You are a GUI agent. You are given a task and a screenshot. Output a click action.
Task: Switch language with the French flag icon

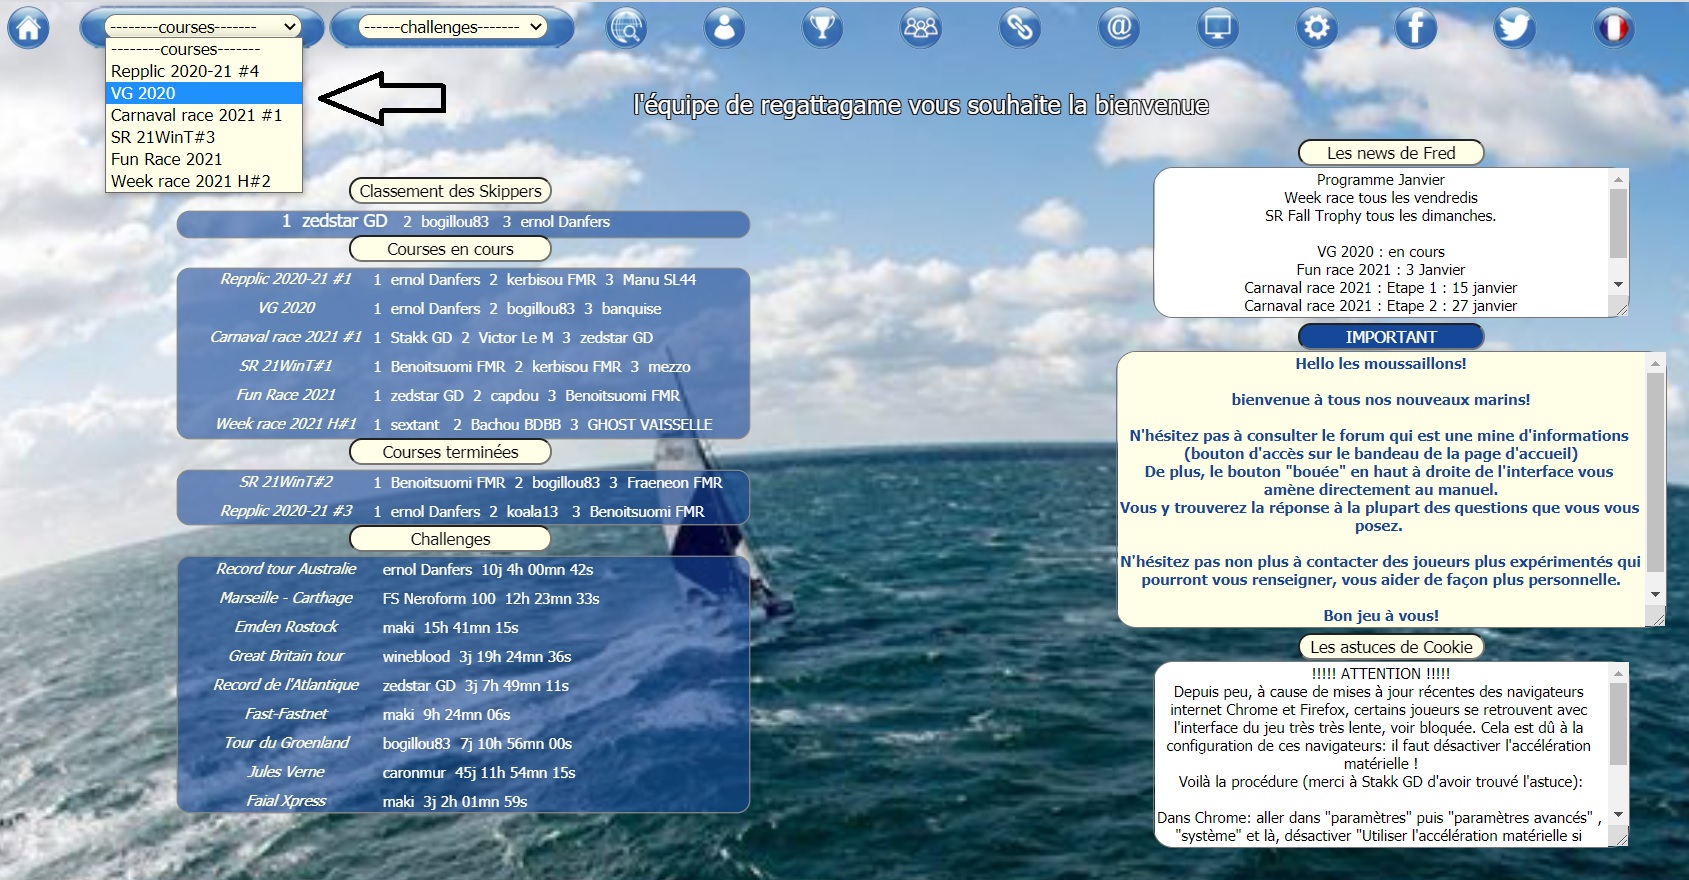pos(1613,28)
